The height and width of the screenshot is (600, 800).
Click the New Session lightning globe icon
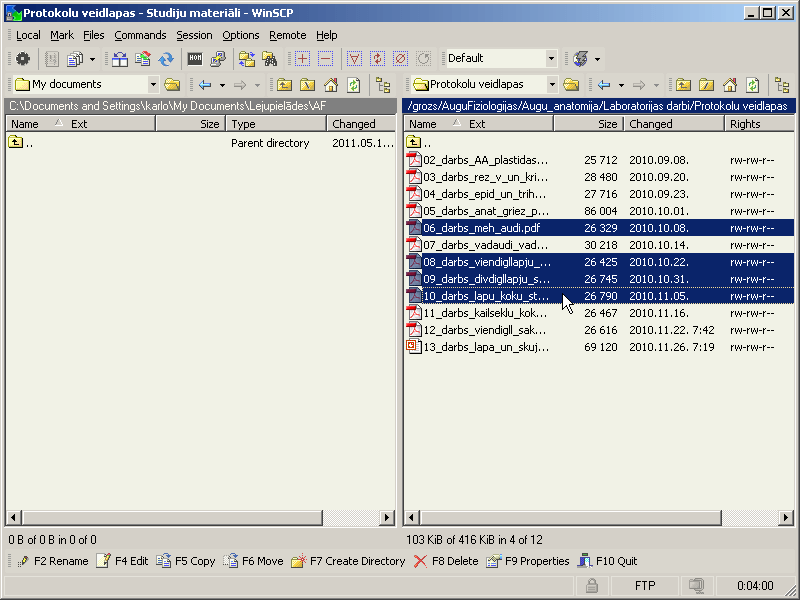(x=581, y=59)
